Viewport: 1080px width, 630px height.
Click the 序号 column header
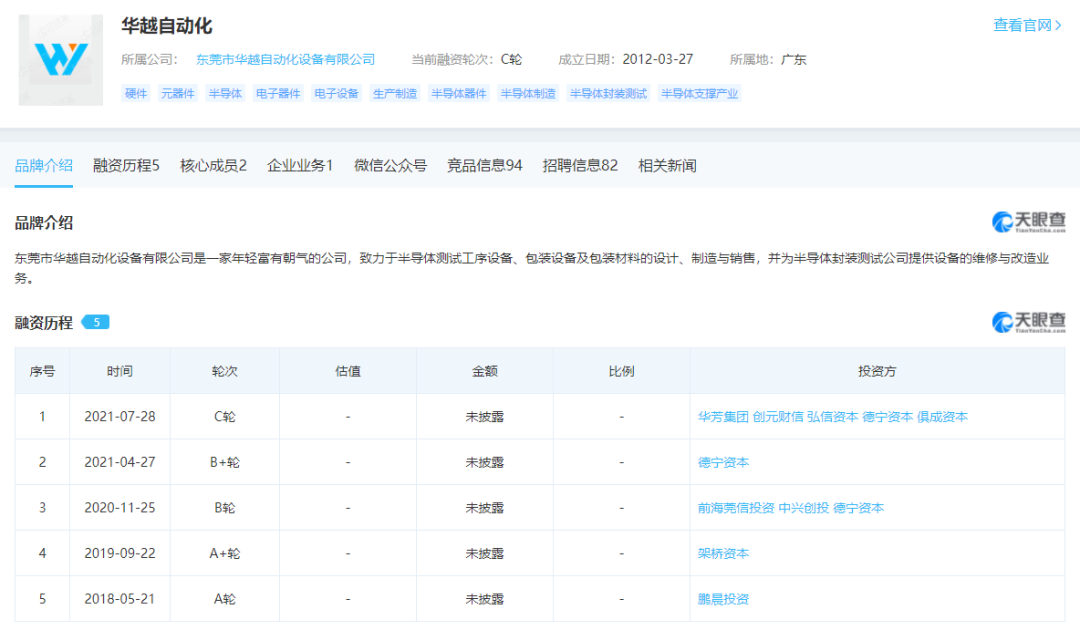(x=42, y=371)
